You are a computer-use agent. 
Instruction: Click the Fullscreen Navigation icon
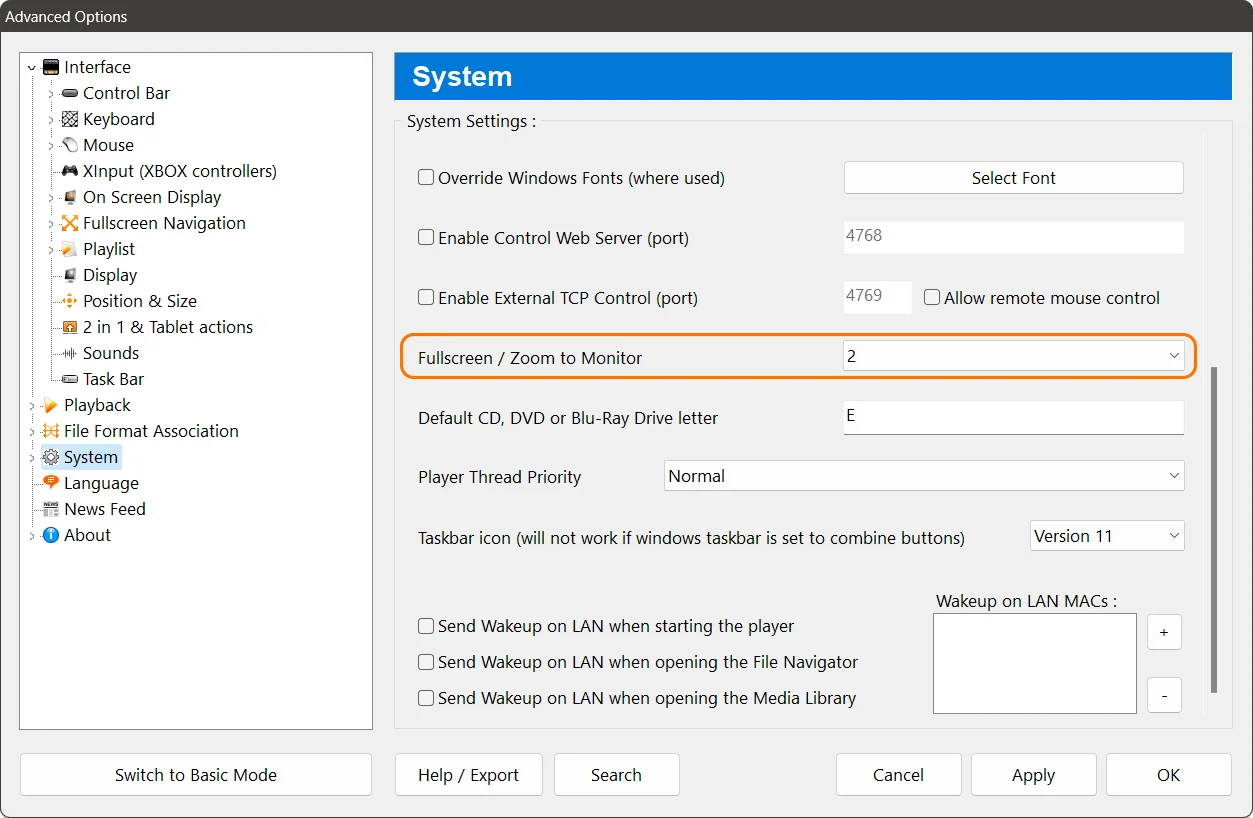tap(70, 223)
